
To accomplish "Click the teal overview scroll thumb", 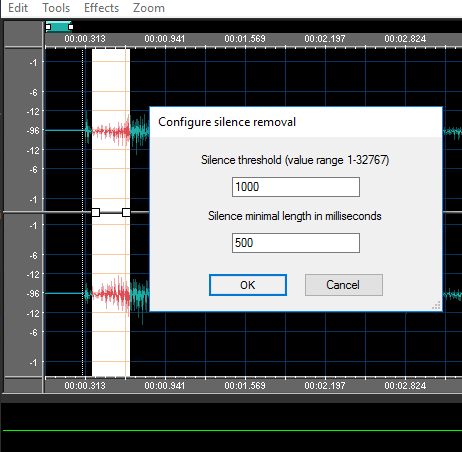I will [59, 27].
